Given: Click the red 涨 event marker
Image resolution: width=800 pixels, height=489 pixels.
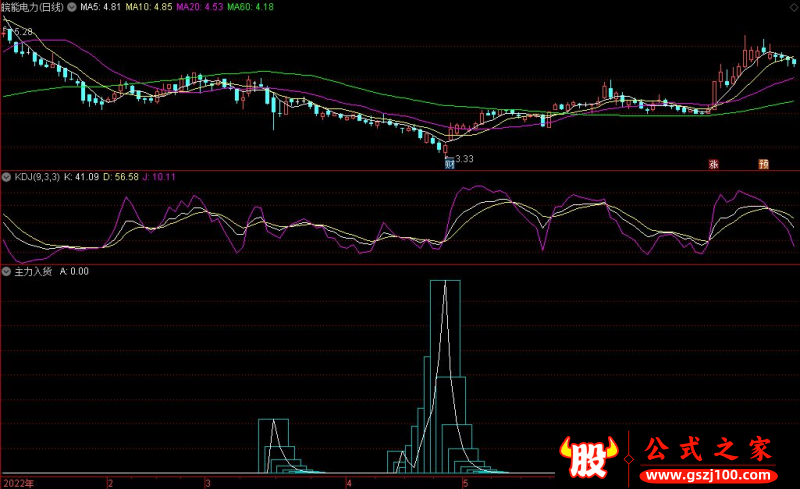Looking at the screenshot, I should 713,164.
